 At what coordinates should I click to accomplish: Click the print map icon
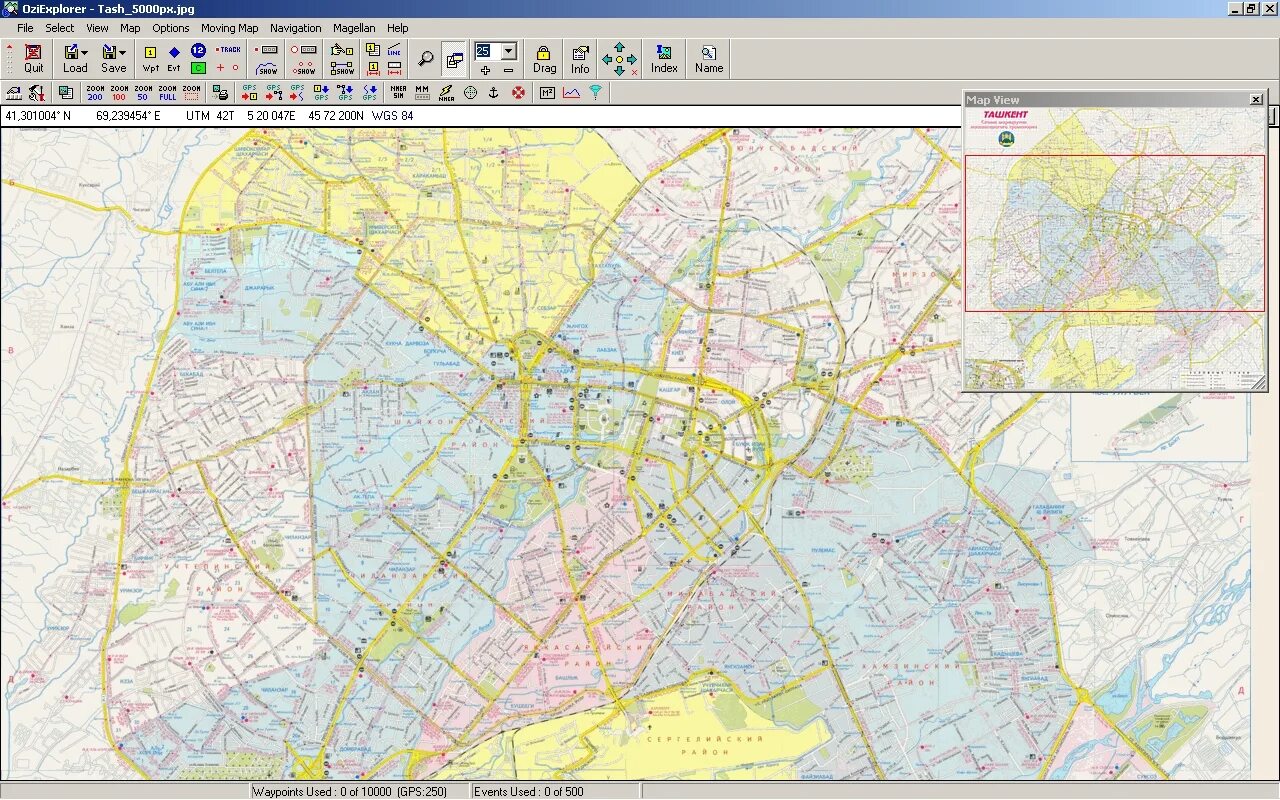(222, 93)
